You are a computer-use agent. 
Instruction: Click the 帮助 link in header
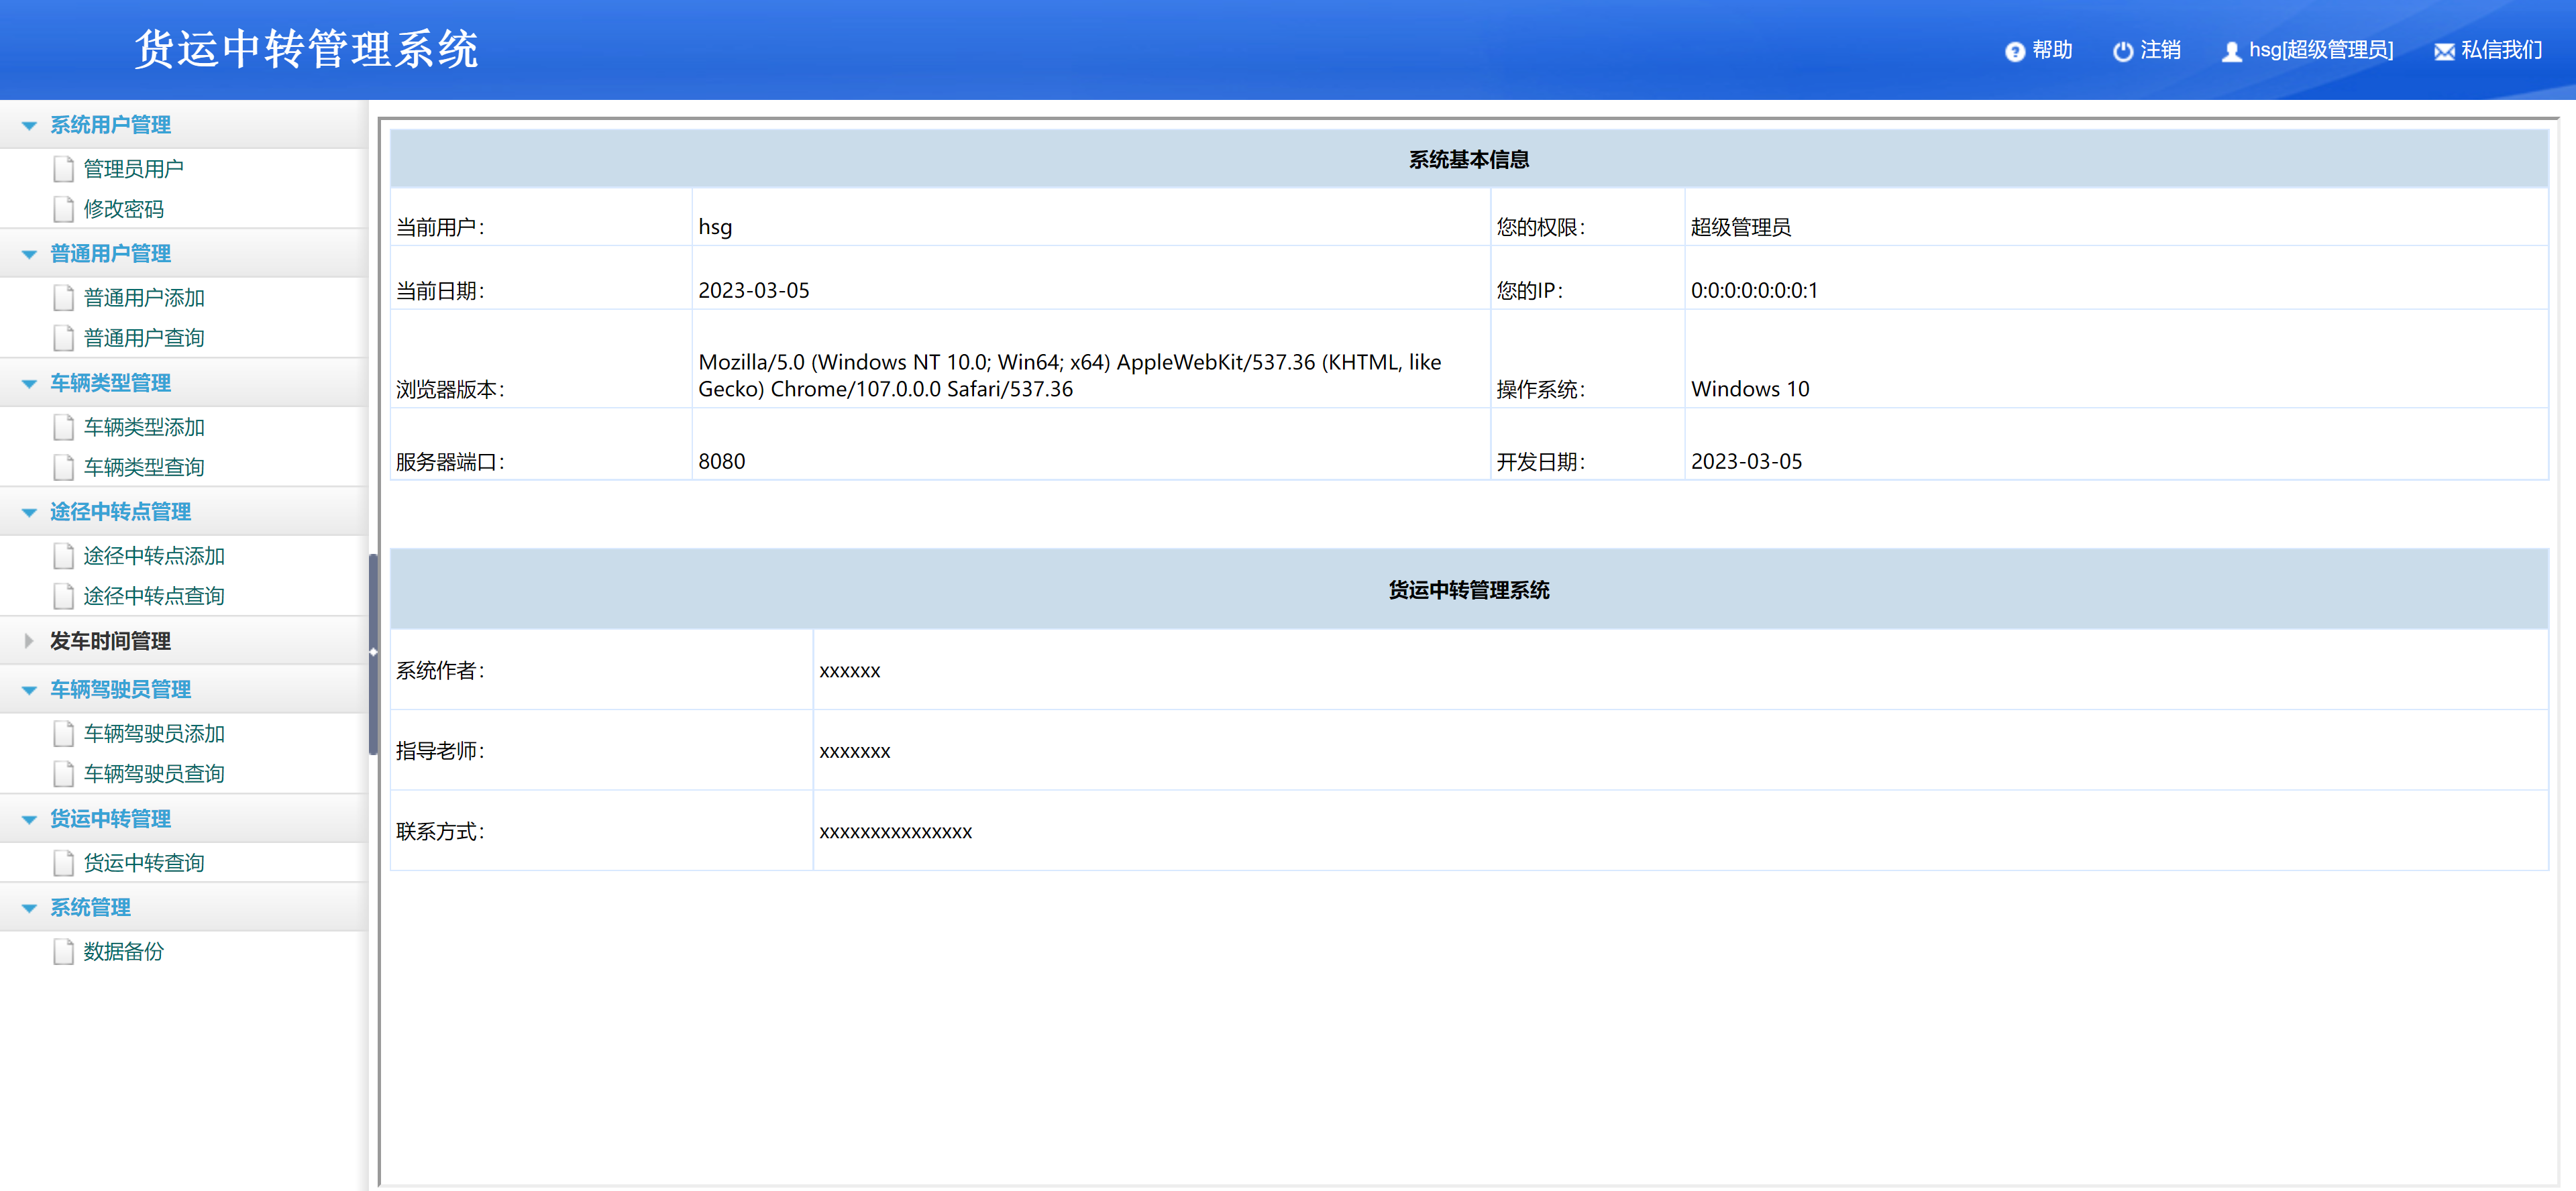pyautogui.click(x=2052, y=50)
